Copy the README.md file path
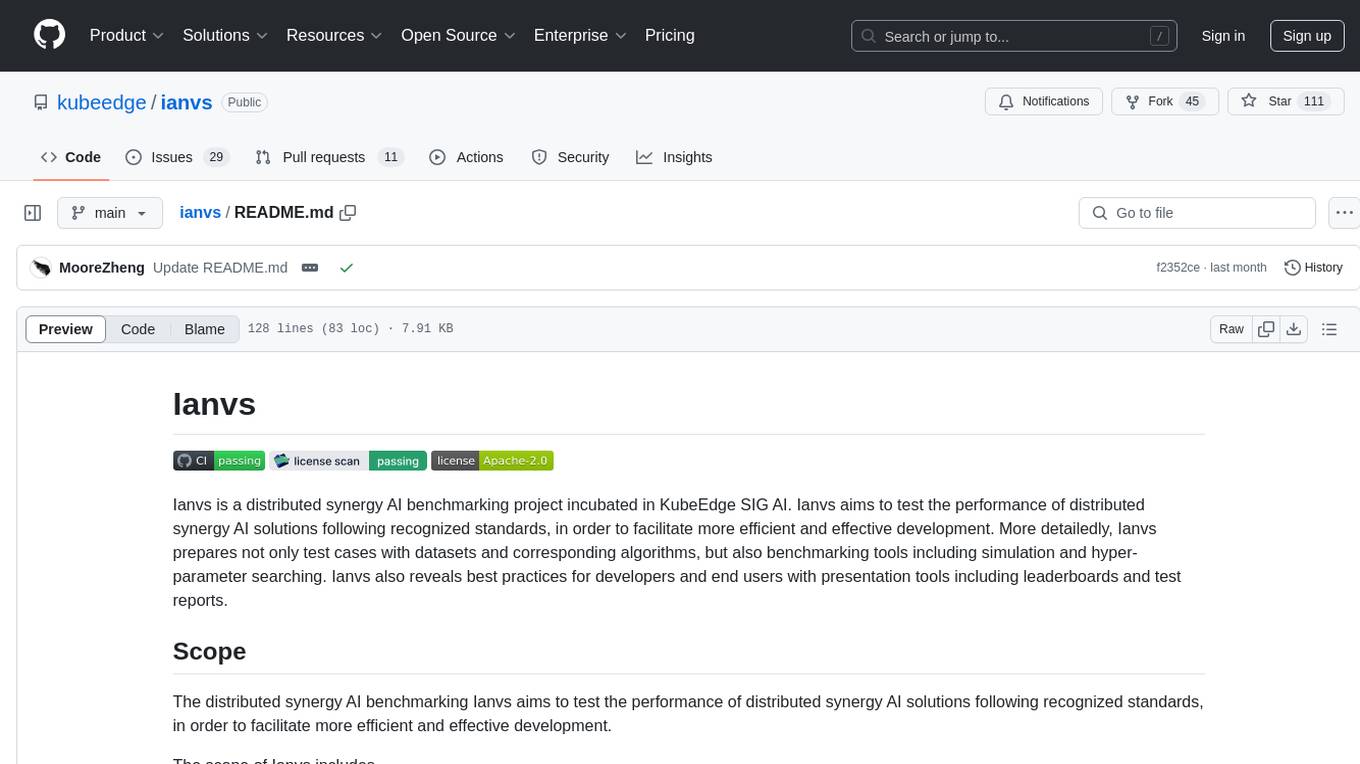 (x=348, y=213)
